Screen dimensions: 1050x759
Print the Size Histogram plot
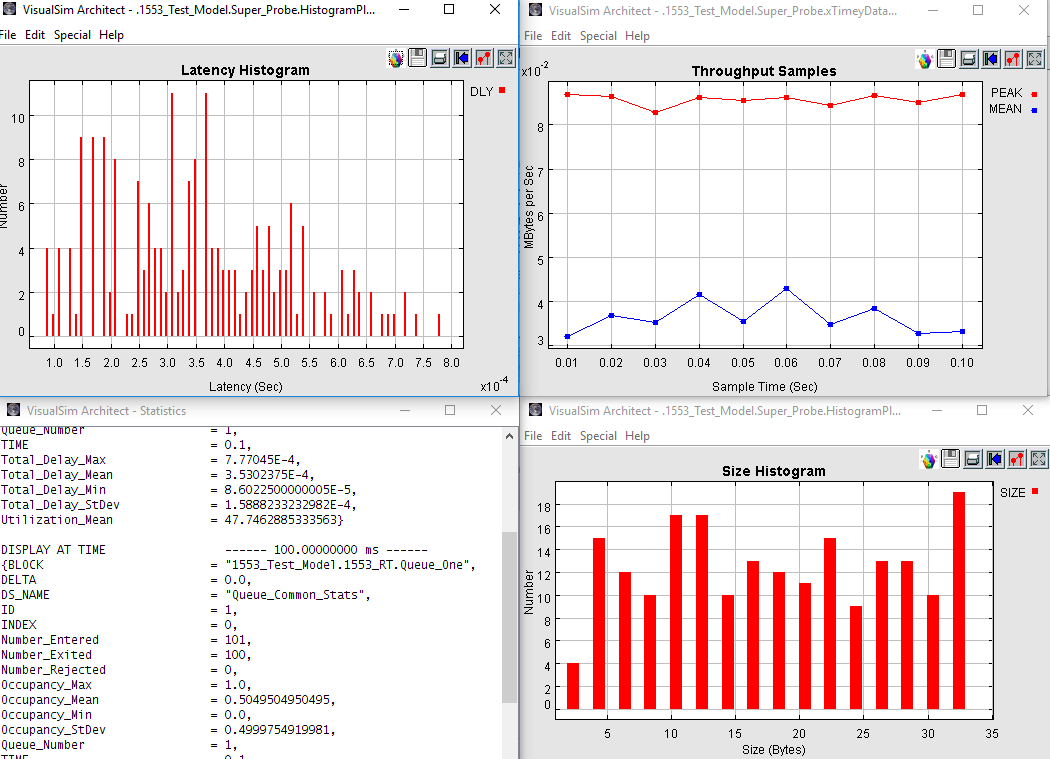click(973, 459)
